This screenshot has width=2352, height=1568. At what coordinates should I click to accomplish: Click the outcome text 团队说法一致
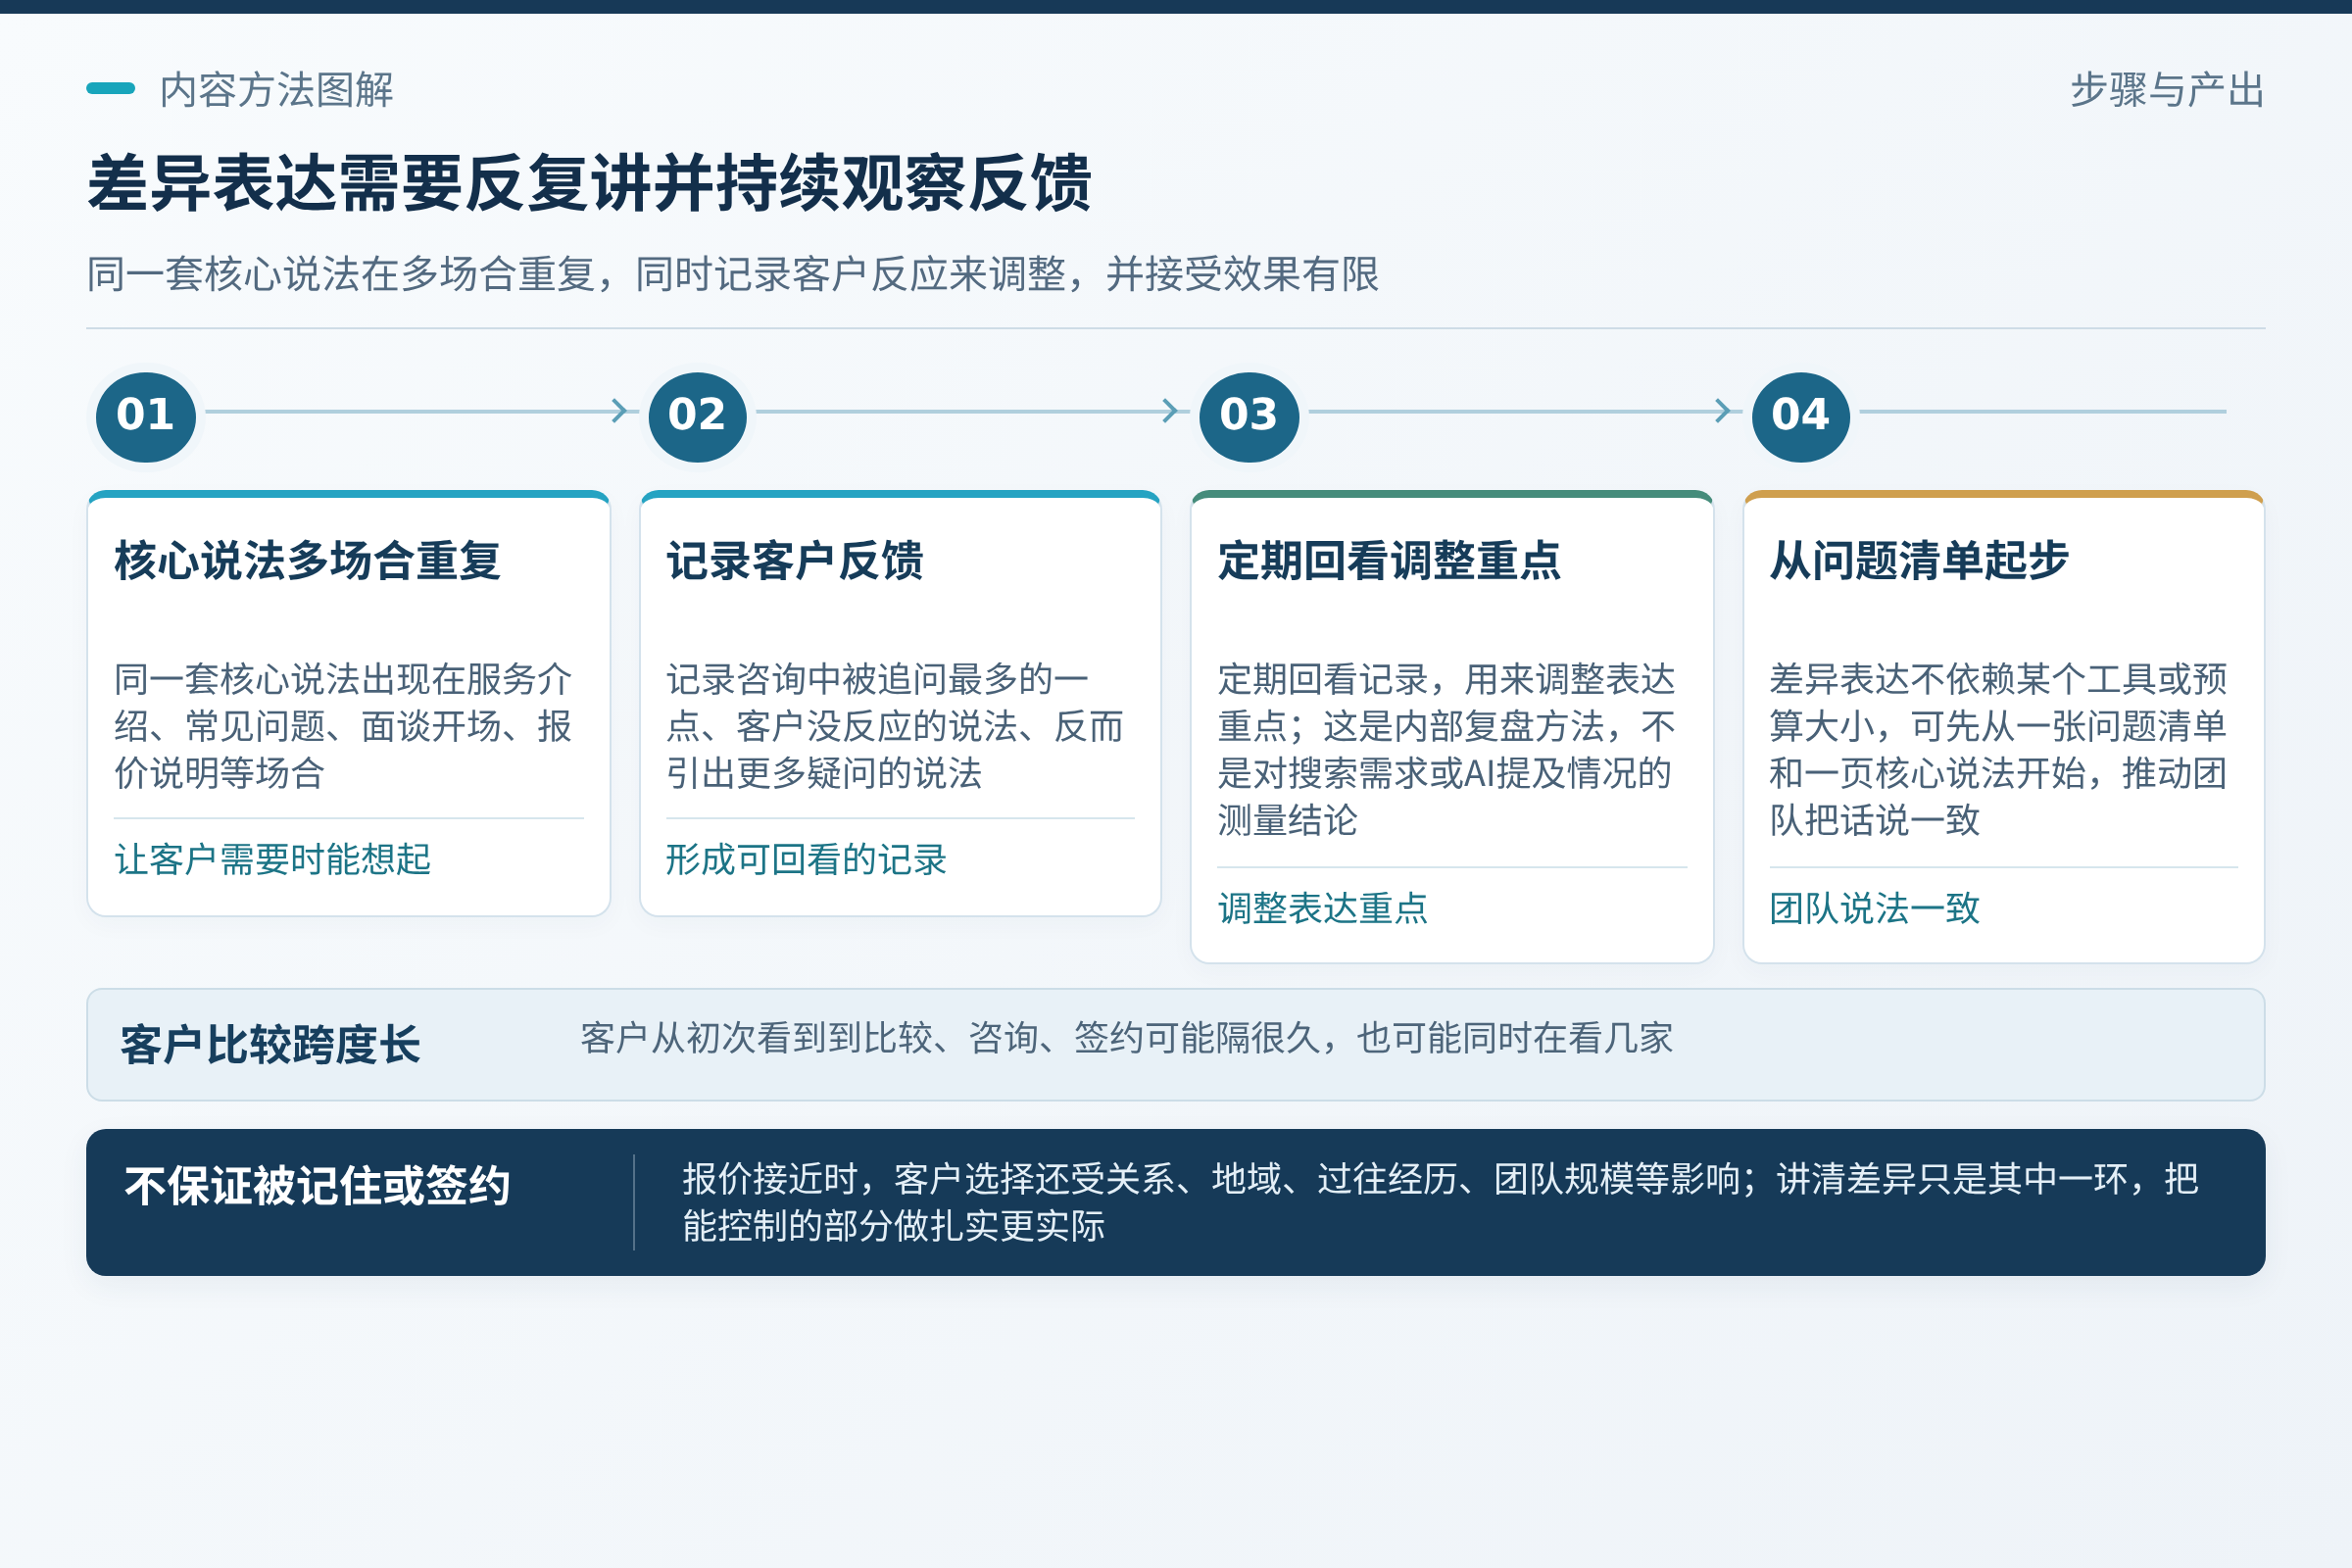coord(1875,908)
